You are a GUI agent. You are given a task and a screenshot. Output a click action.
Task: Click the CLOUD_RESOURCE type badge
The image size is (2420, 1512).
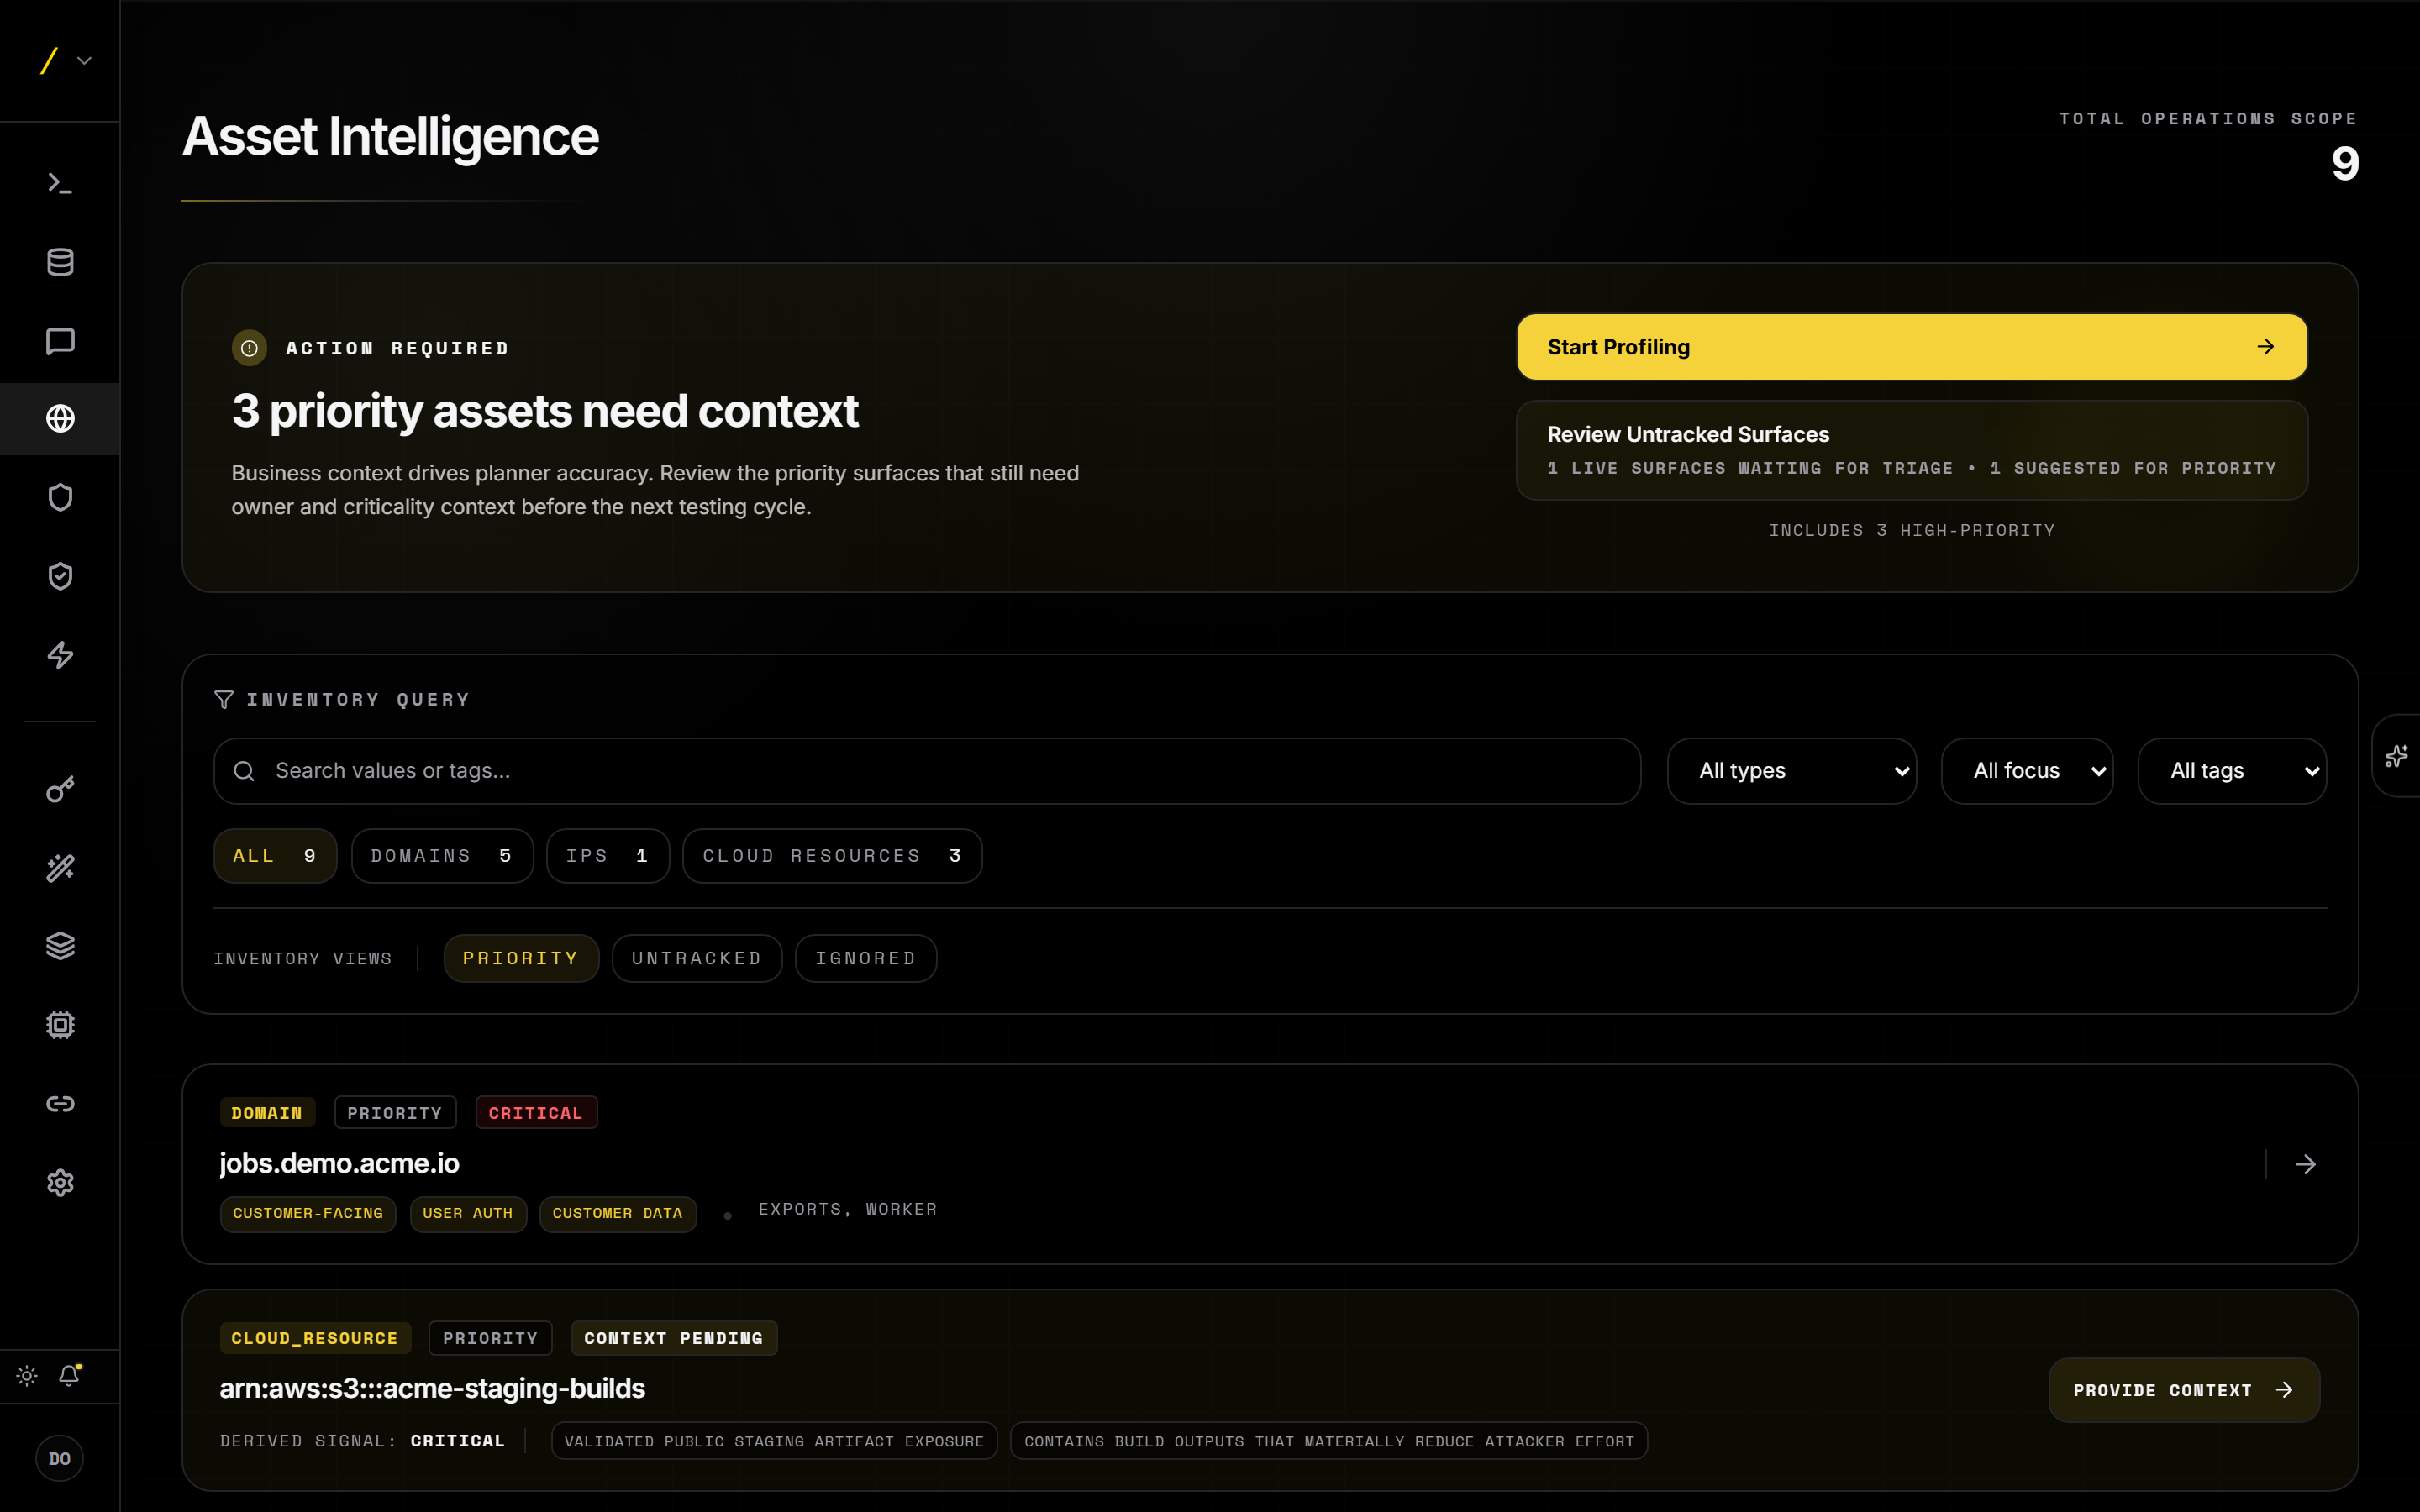315,1338
